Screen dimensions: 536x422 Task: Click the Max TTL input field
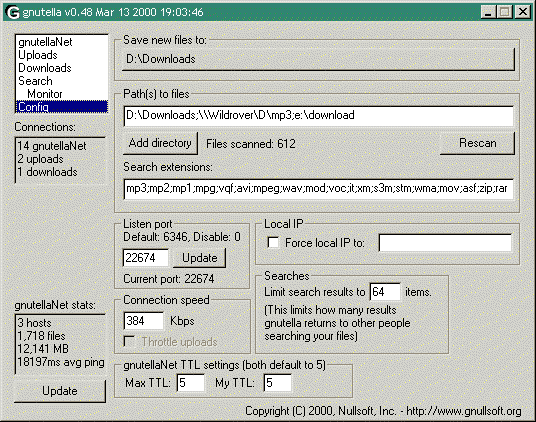point(191,383)
